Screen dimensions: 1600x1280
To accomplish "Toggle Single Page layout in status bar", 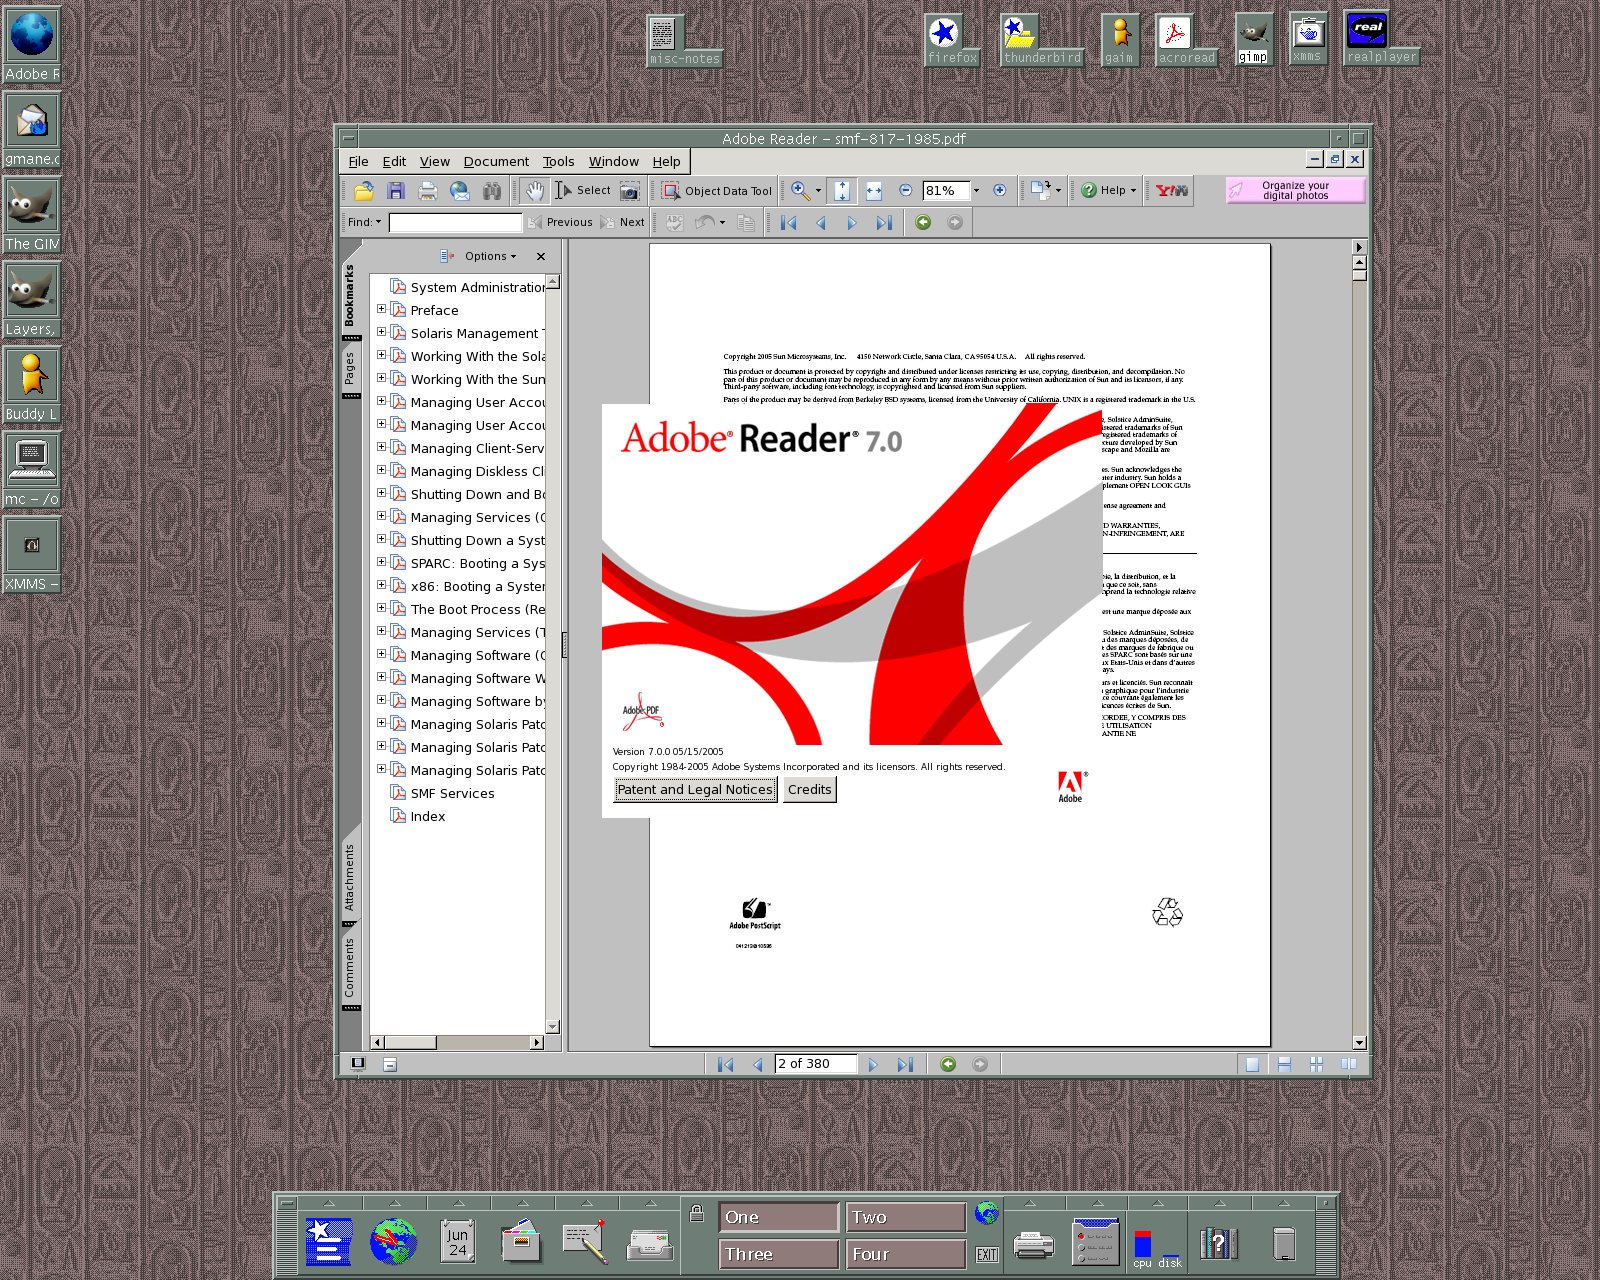I will click(1252, 1064).
